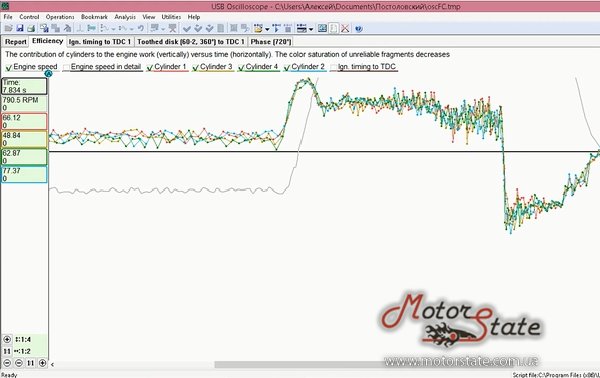
Task: Open the Analysis menu
Action: (x=125, y=17)
